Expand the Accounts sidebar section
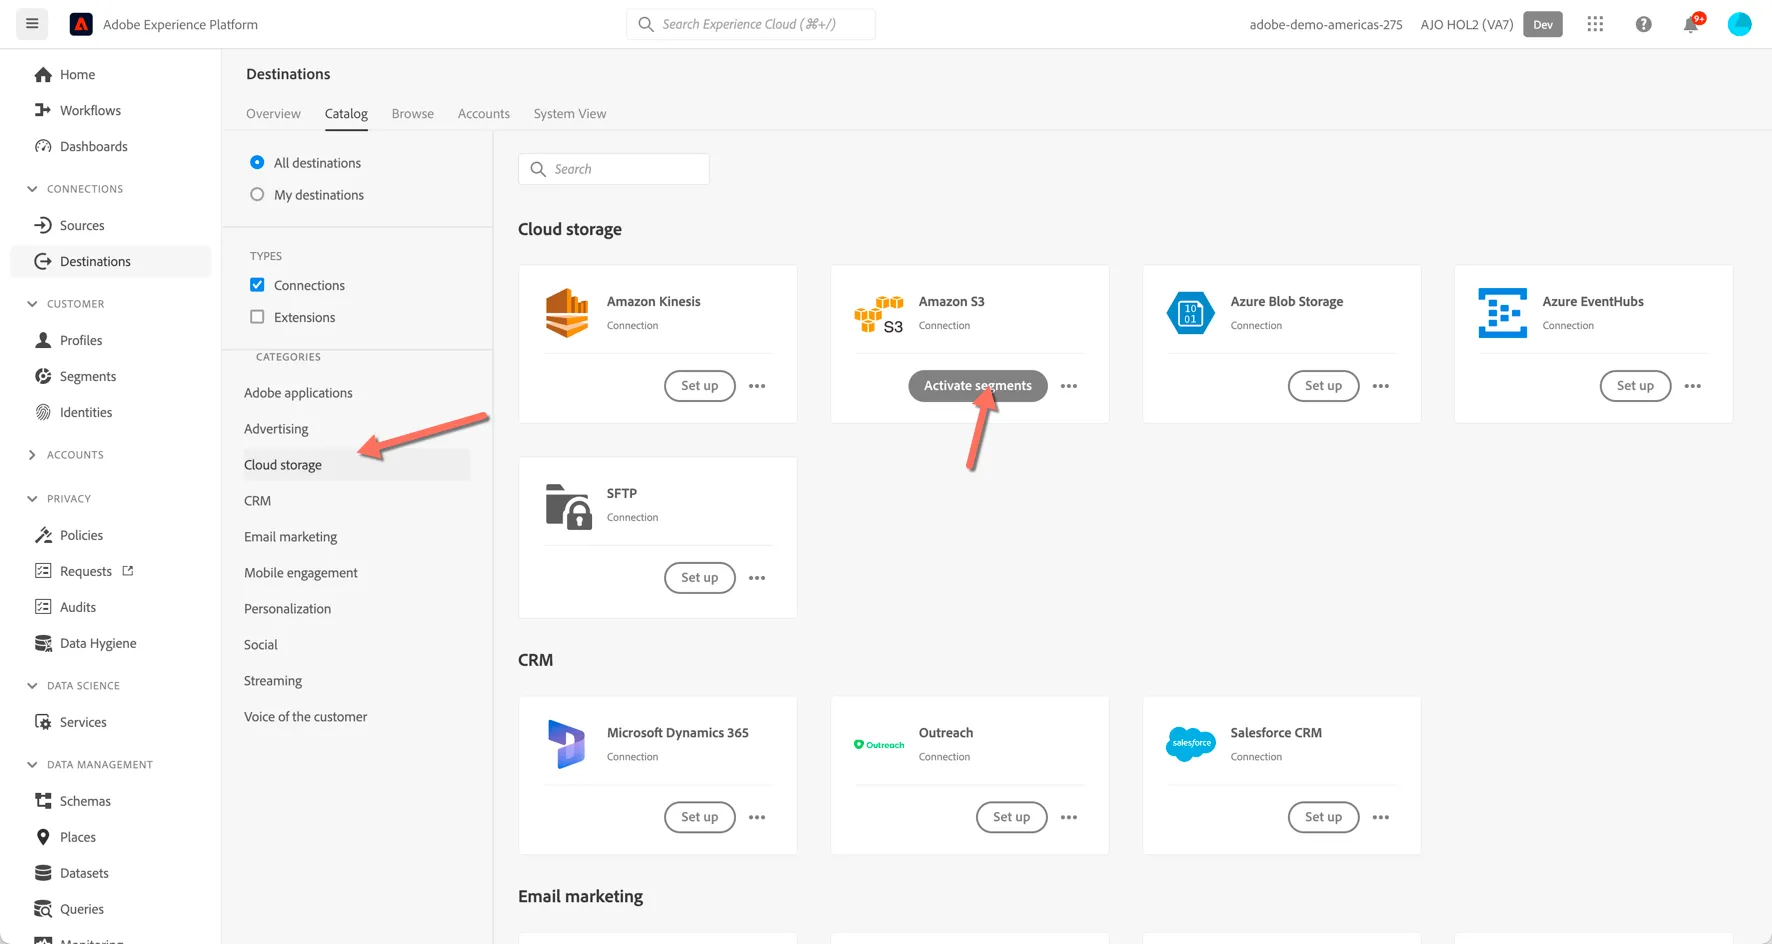Image resolution: width=1772 pixels, height=944 pixels. coord(32,455)
